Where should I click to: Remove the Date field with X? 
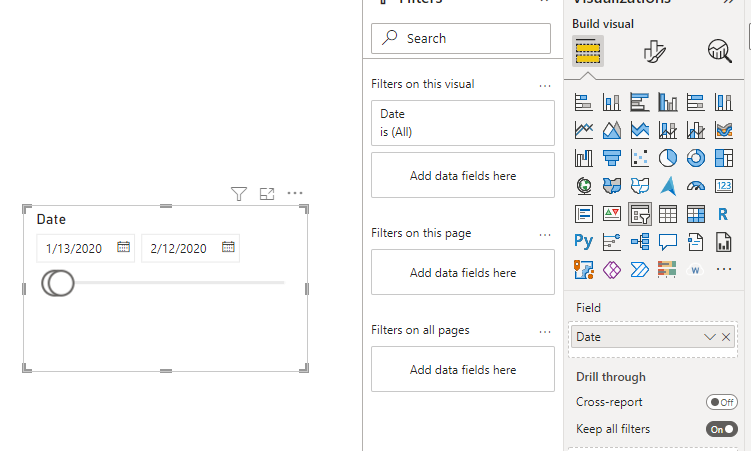tap(726, 337)
